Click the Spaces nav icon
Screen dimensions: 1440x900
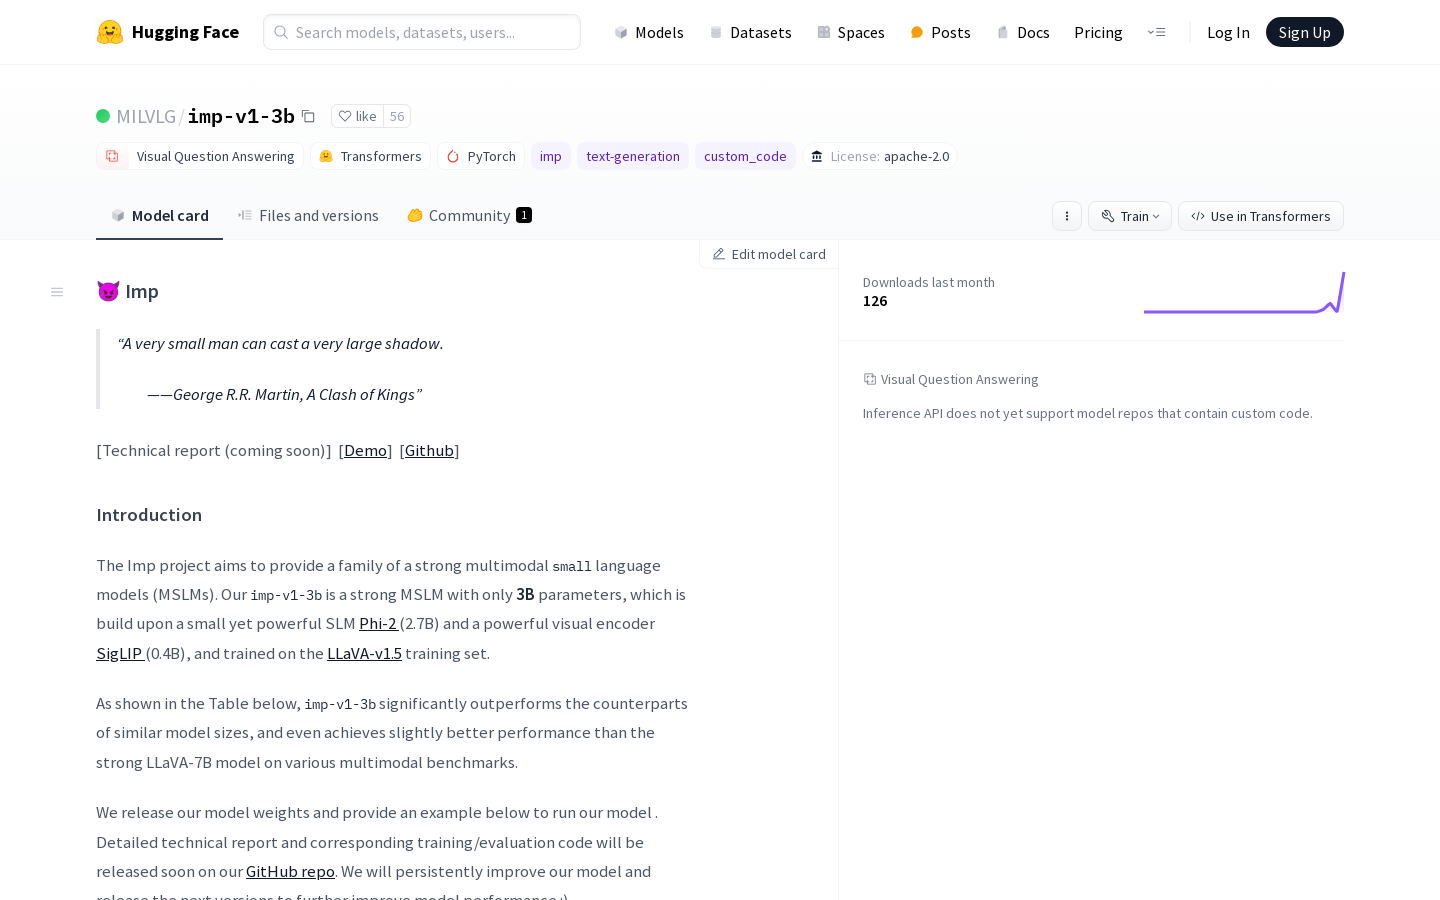[x=824, y=32]
